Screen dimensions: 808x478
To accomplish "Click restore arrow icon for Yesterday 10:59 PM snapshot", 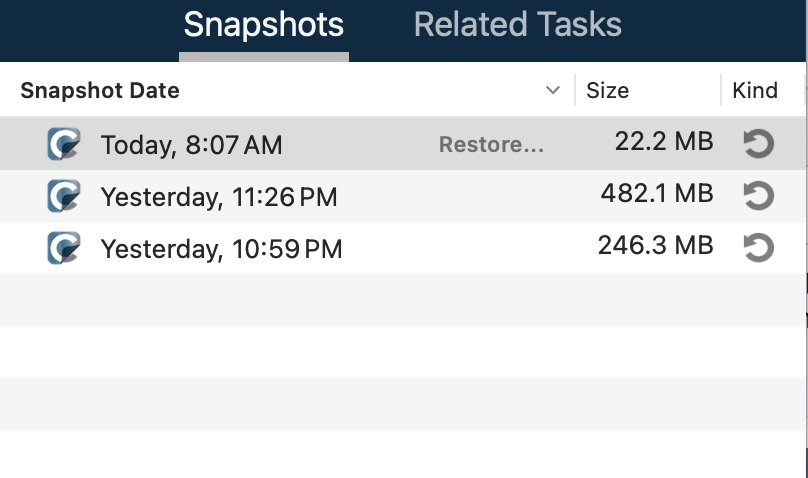I will 759,248.
